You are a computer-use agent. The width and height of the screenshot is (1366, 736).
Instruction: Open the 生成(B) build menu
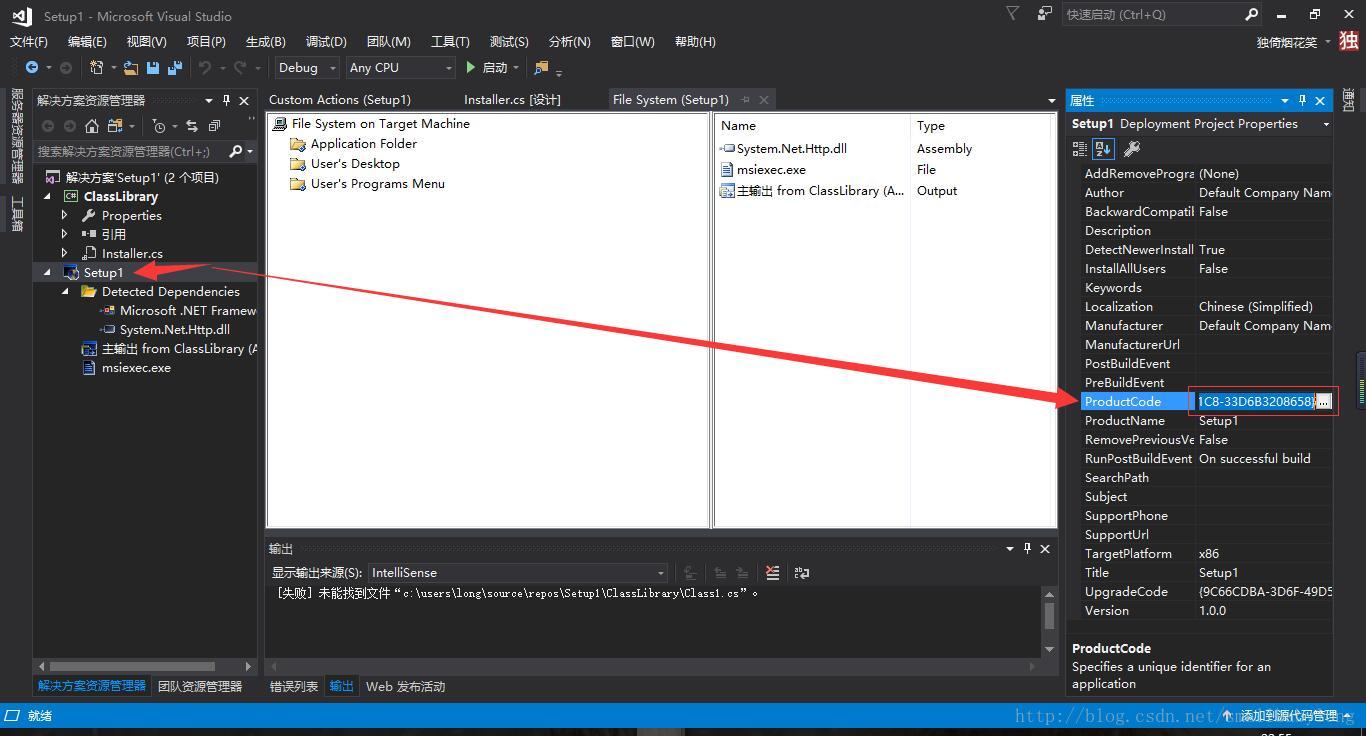click(x=266, y=41)
